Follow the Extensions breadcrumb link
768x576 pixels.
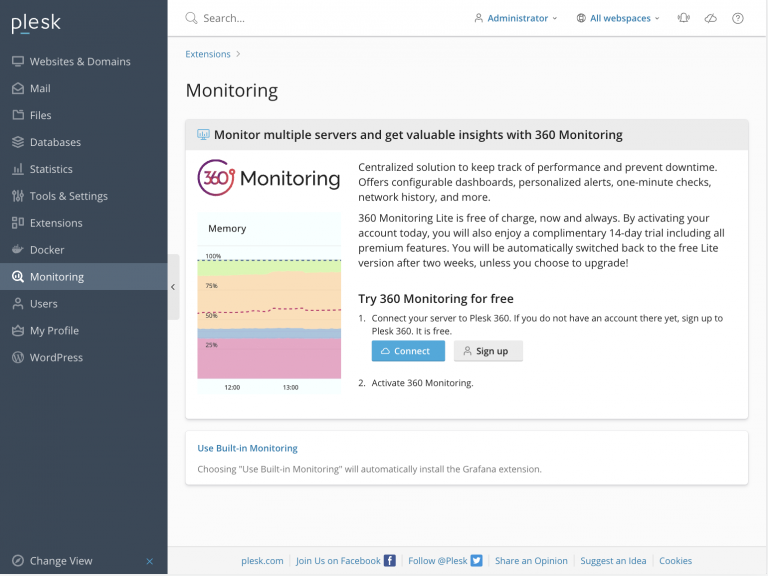click(x=208, y=54)
